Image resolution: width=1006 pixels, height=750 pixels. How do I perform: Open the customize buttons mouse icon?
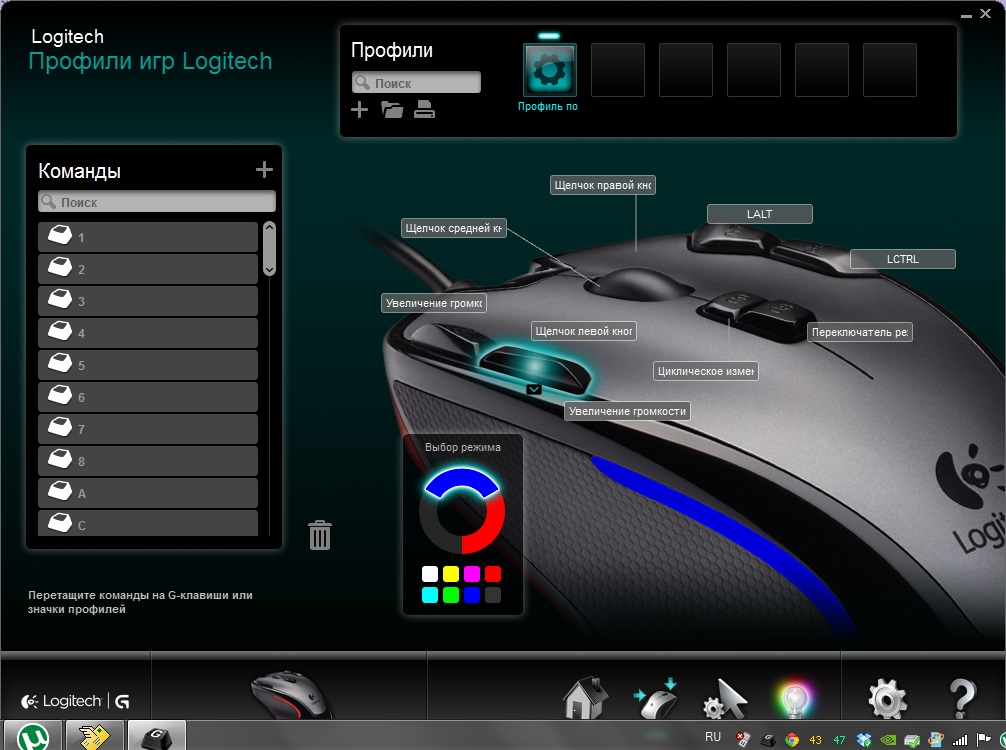pos(656,698)
